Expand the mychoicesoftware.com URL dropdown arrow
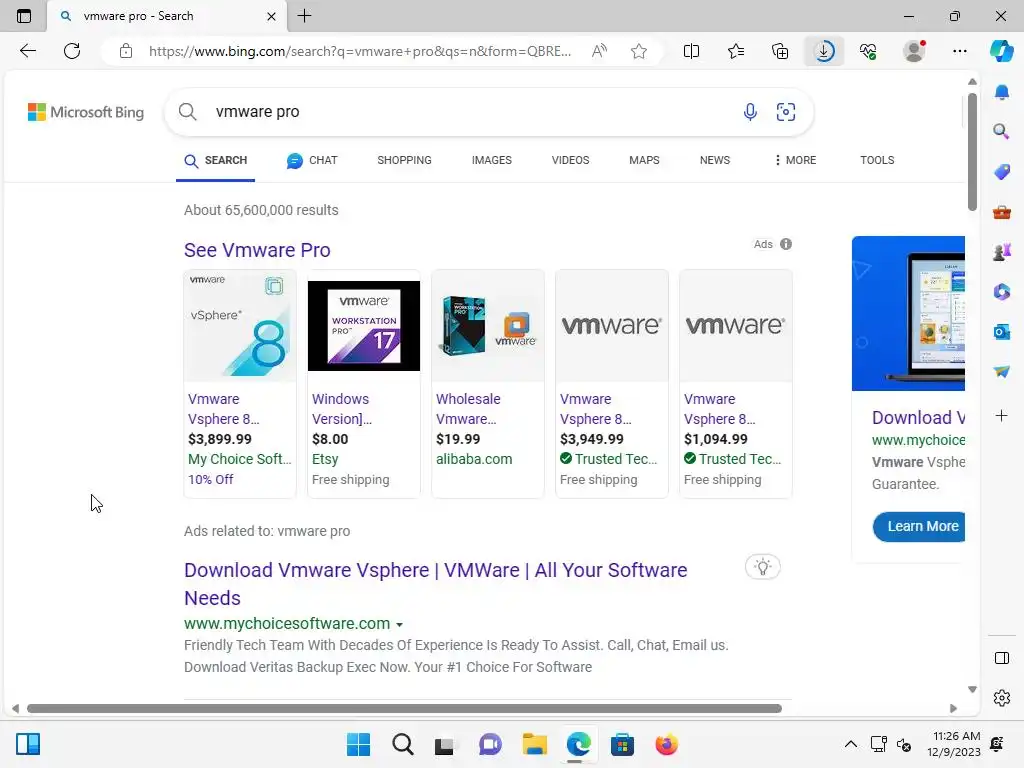 399,625
